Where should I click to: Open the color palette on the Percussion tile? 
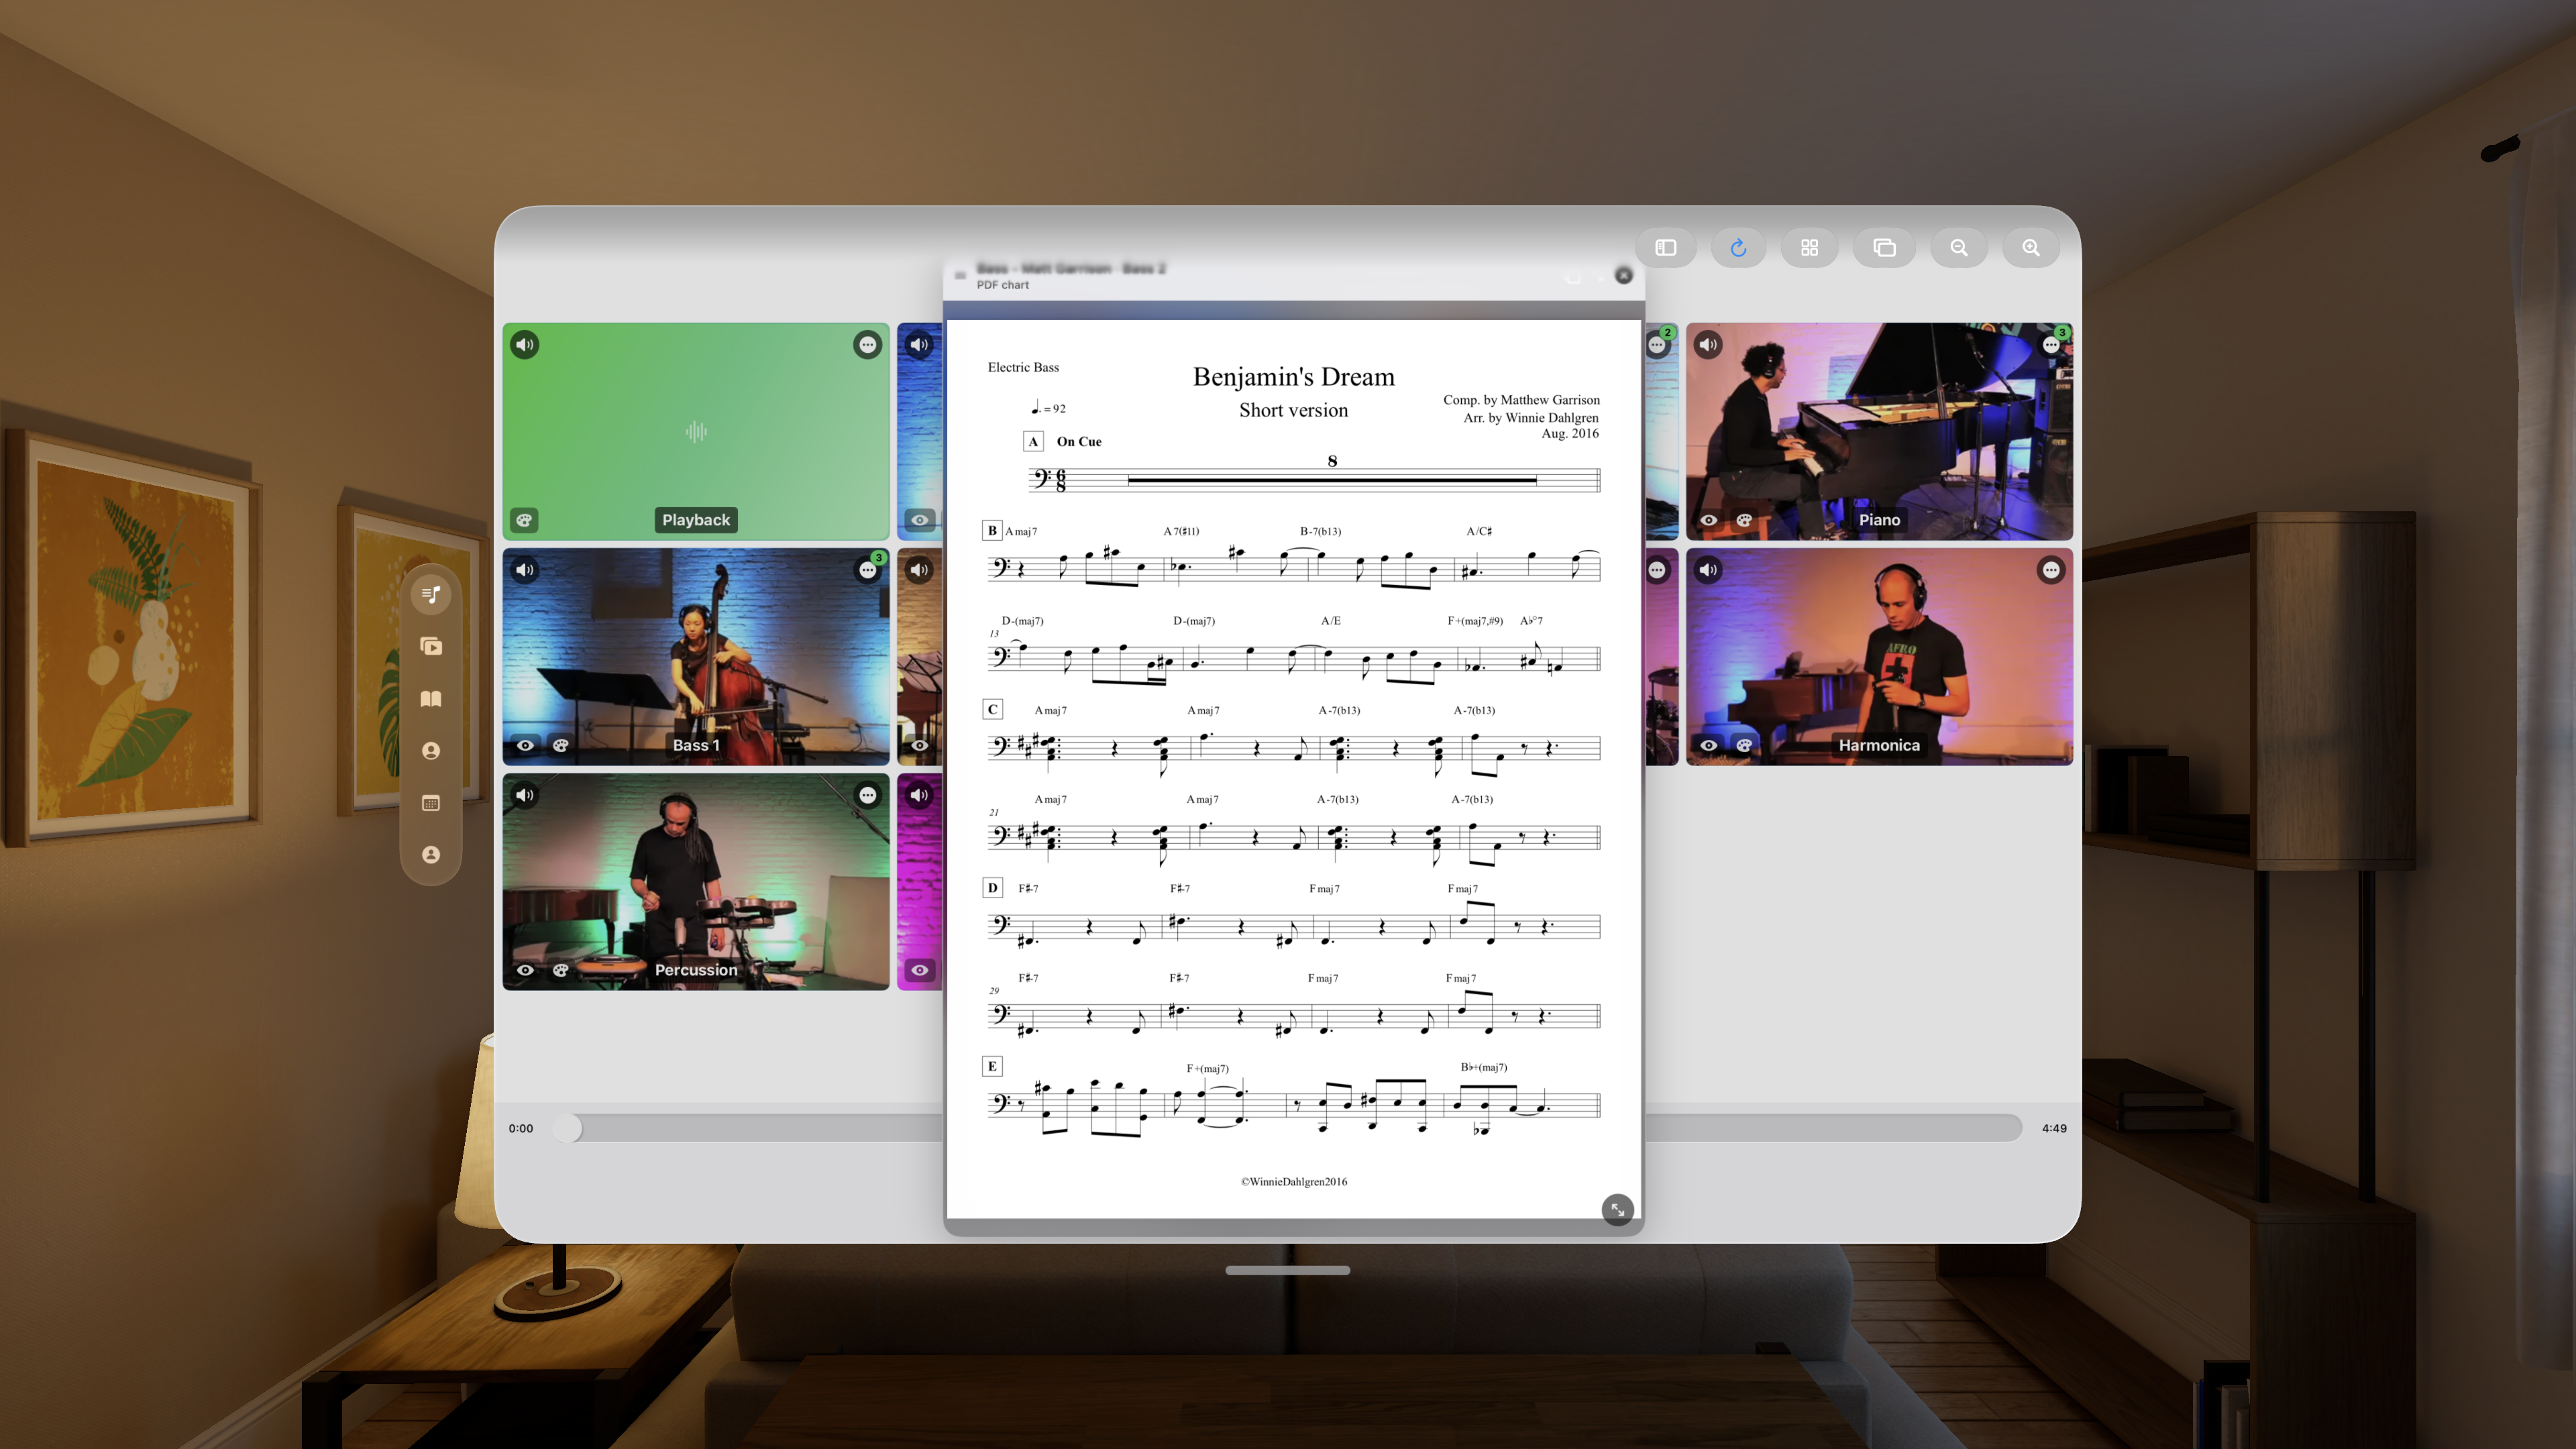click(561, 970)
